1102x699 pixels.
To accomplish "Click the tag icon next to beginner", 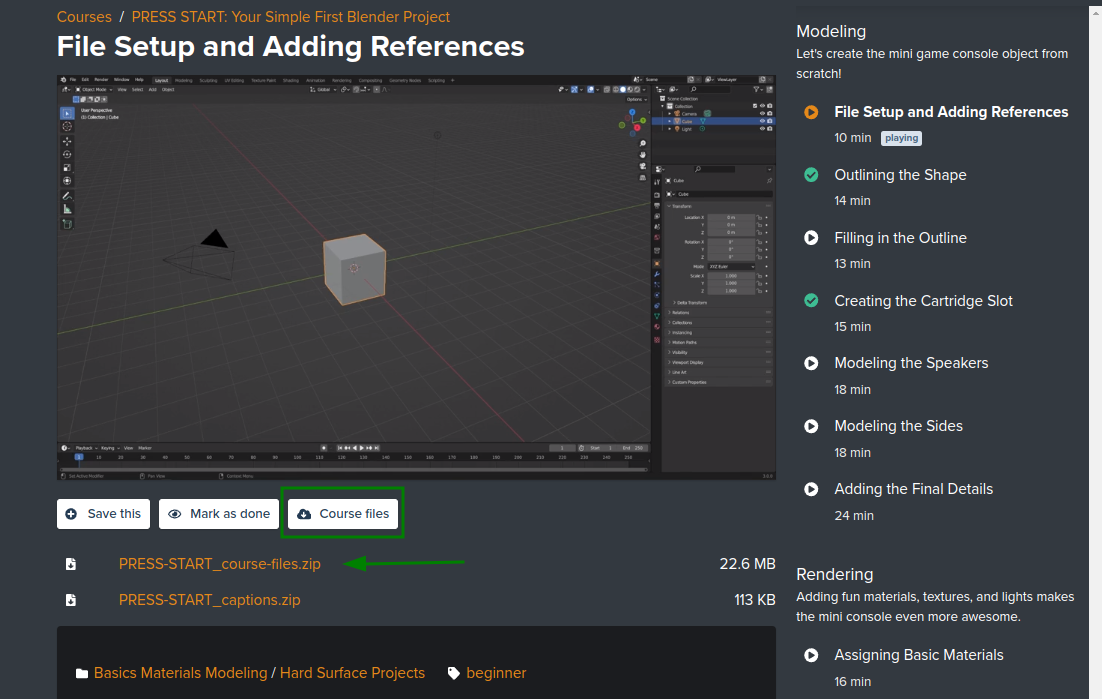I will point(454,673).
